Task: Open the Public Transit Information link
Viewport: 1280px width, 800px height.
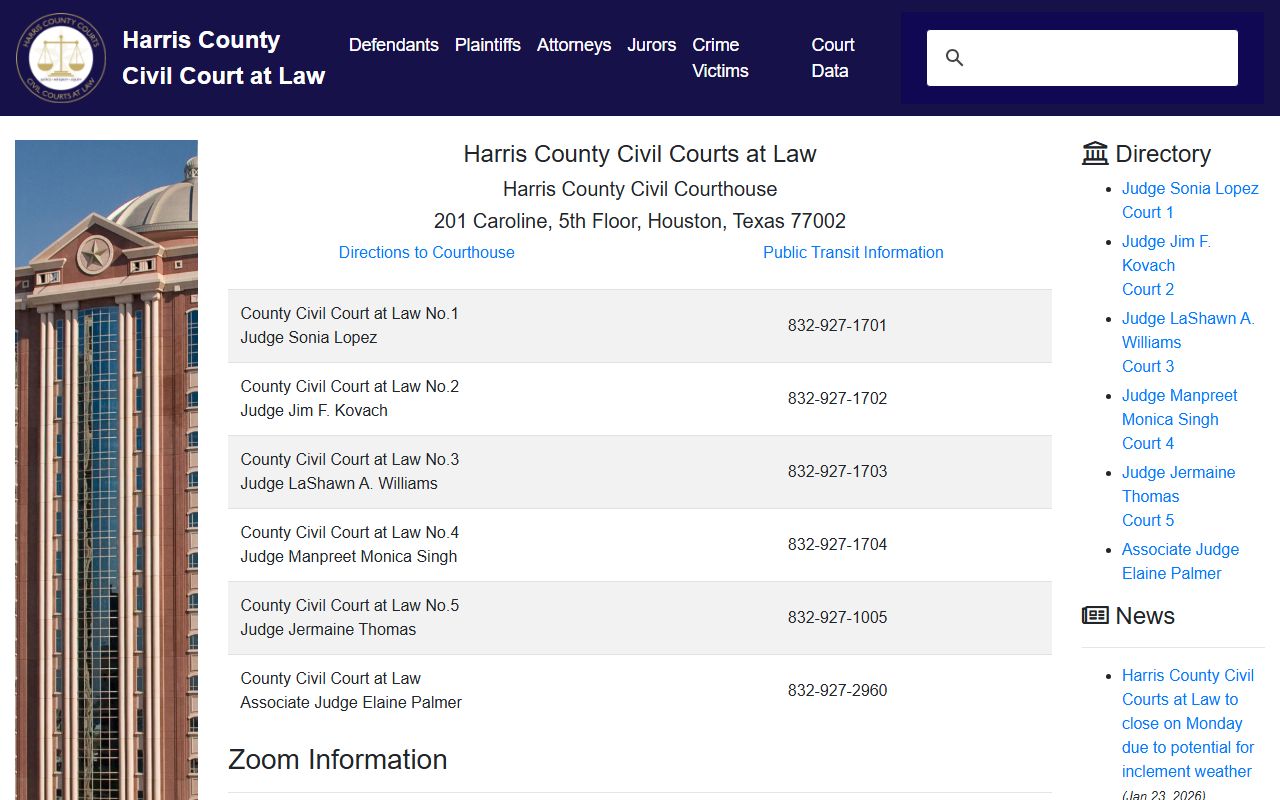Action: pyautogui.click(x=853, y=252)
